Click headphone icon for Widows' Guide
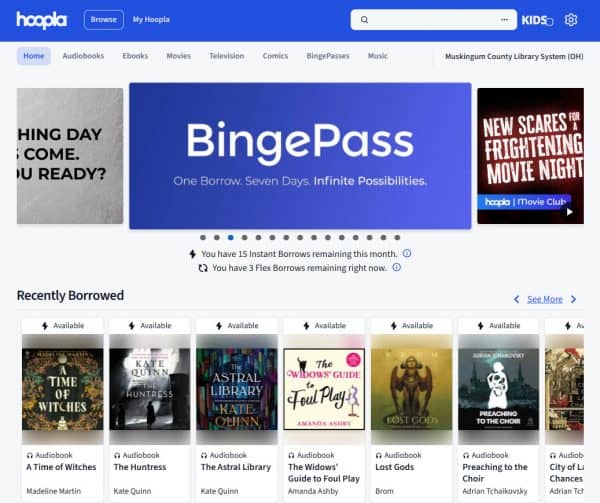The image size is (600, 503). [x=291, y=456]
